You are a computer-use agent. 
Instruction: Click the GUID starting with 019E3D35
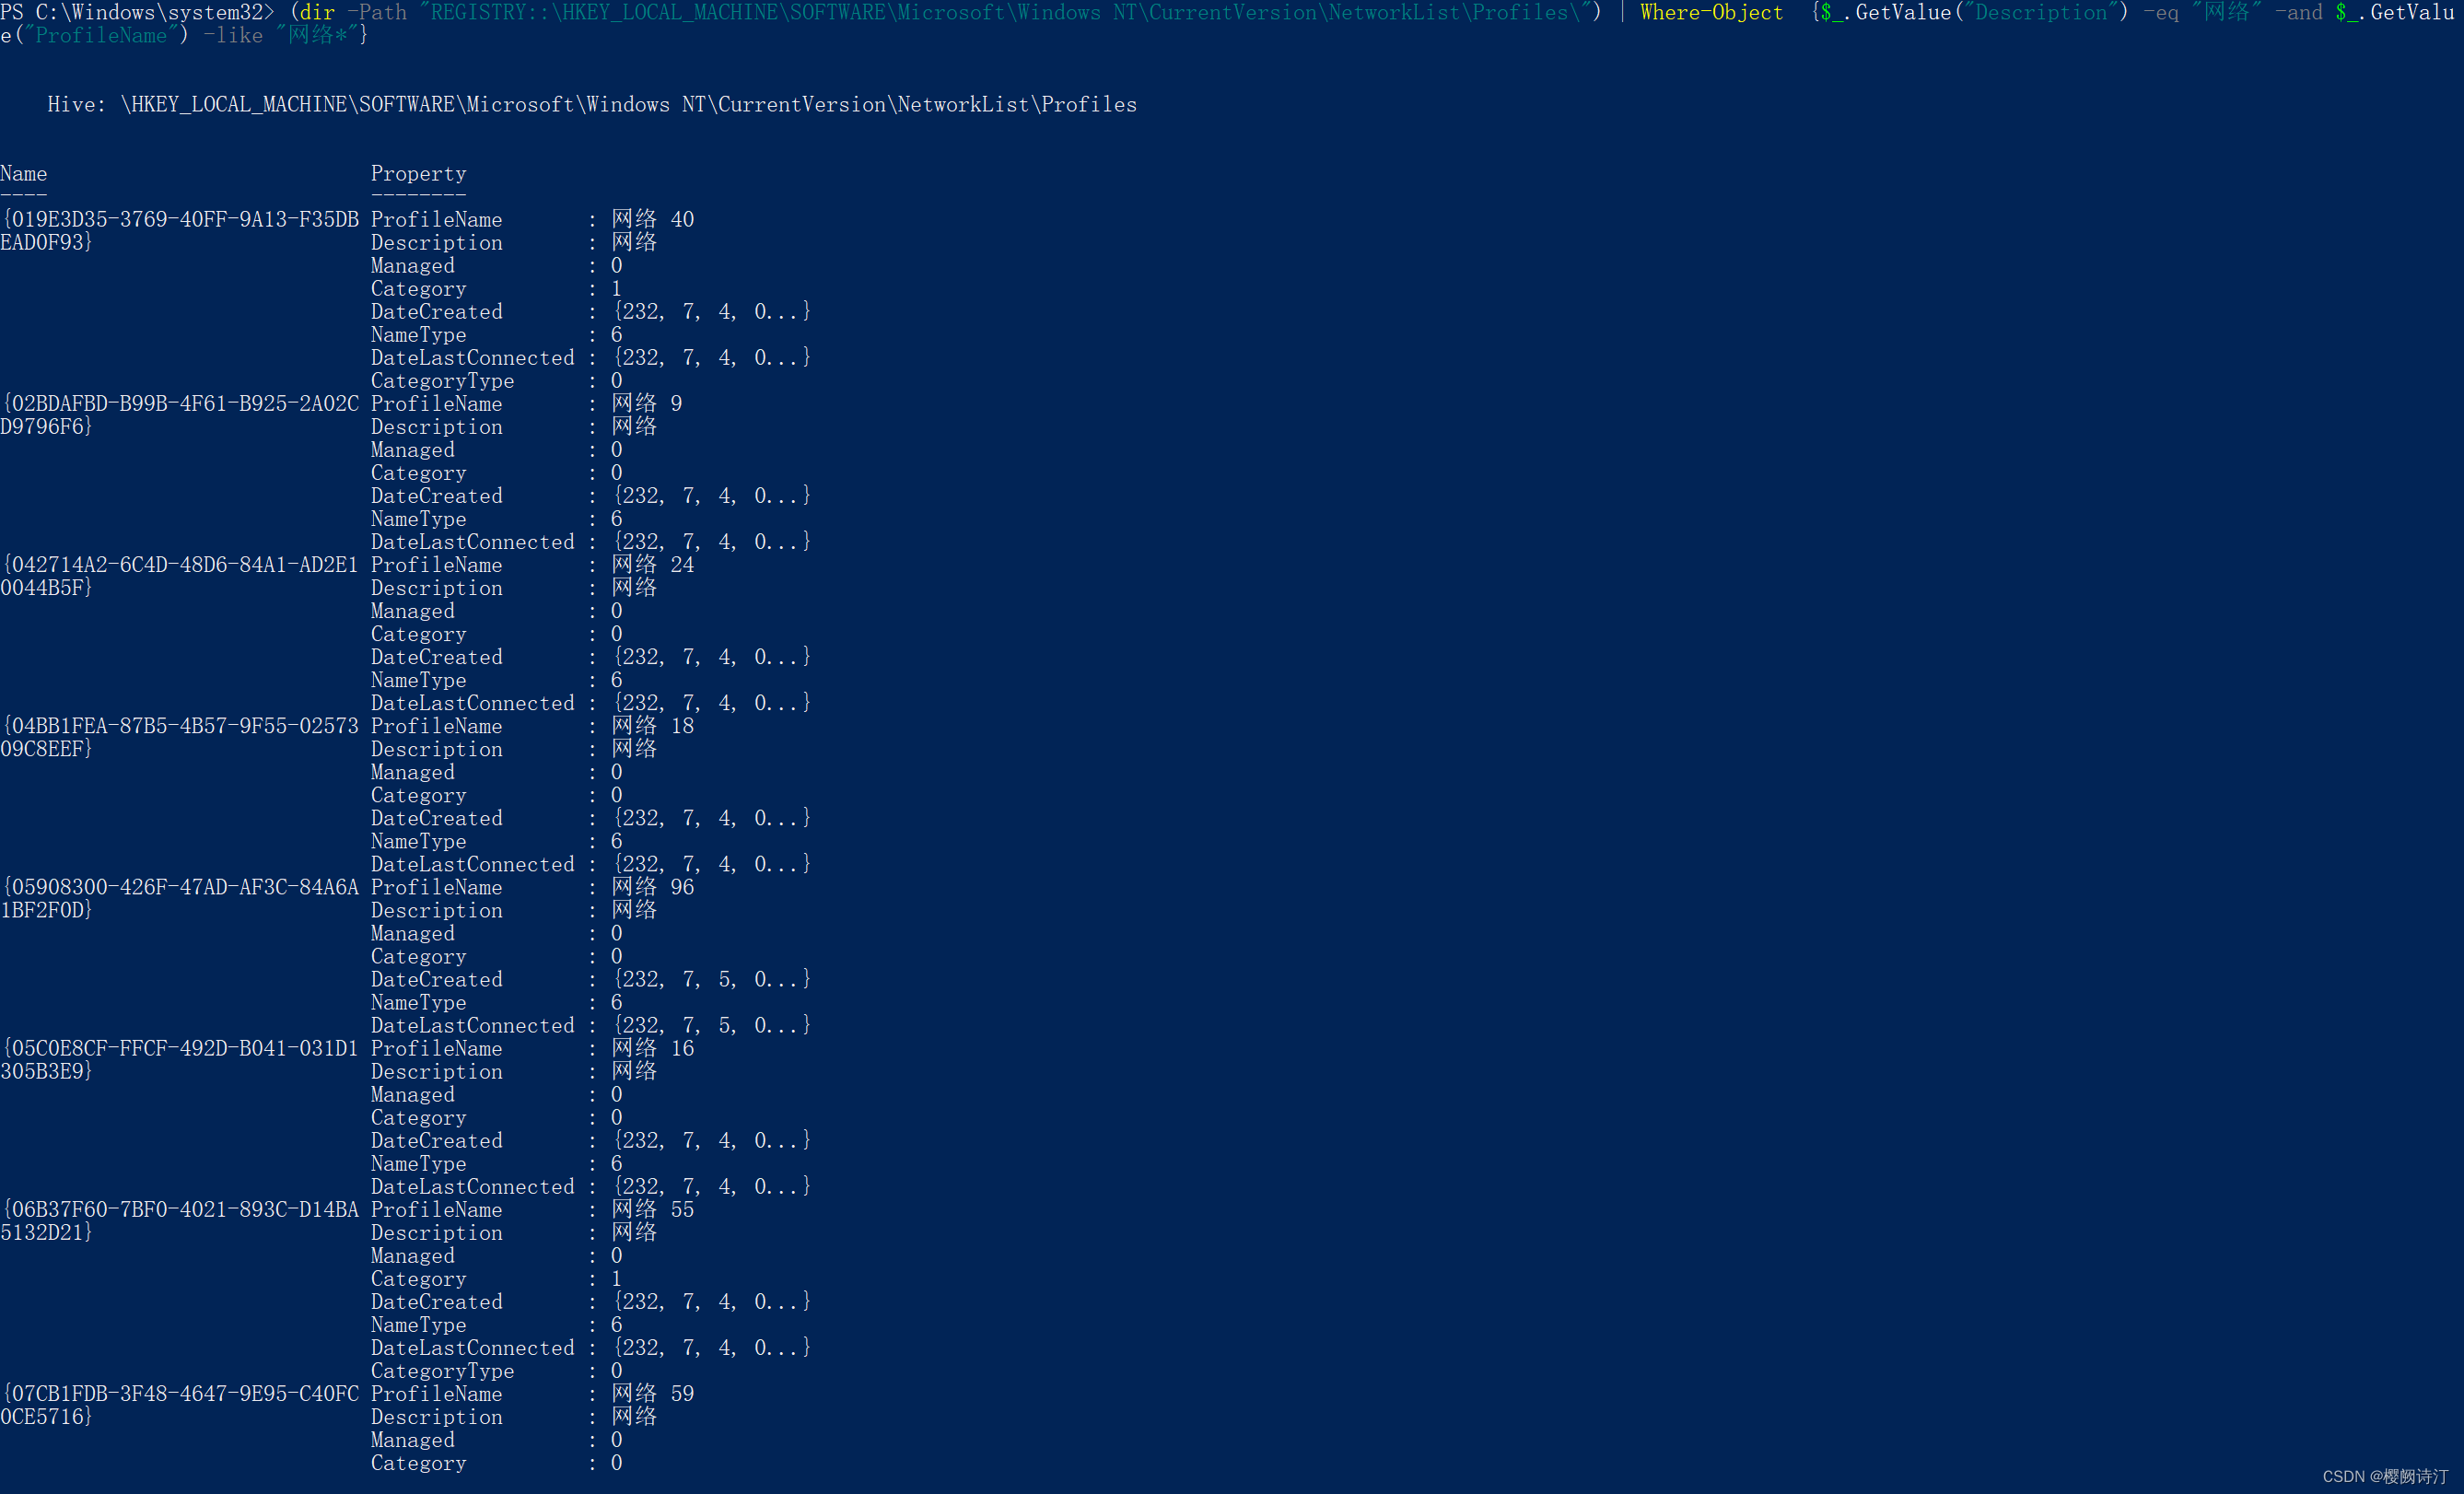pyautogui.click(x=180, y=220)
